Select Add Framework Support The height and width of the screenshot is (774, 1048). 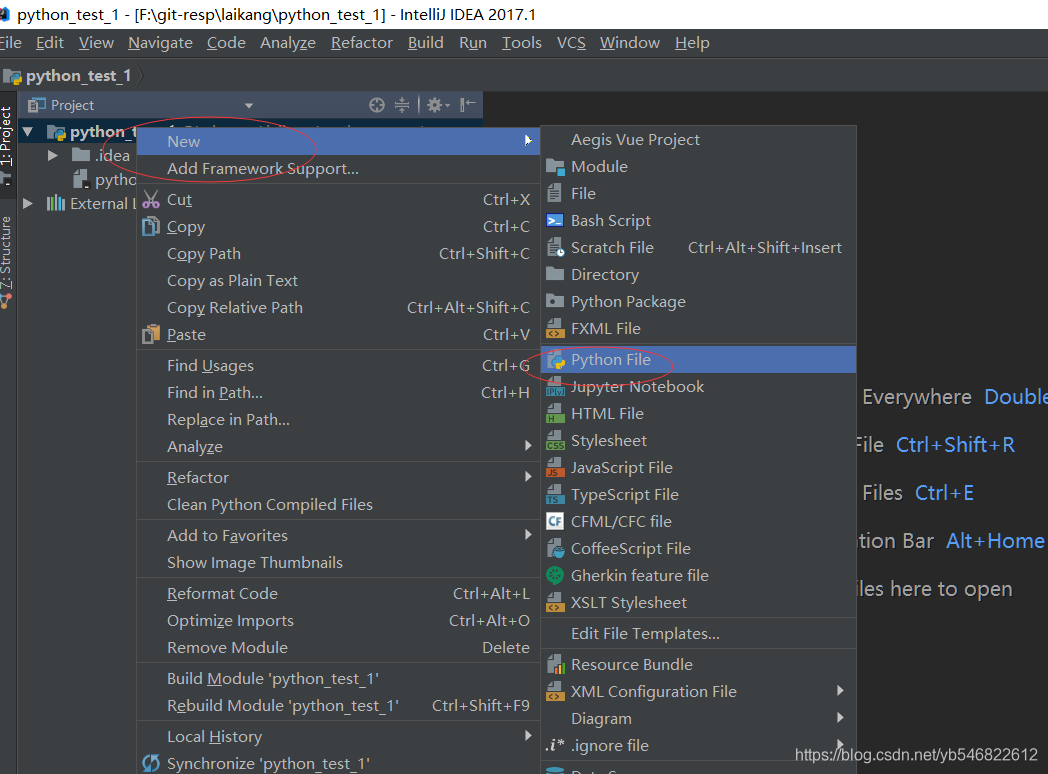(338, 168)
